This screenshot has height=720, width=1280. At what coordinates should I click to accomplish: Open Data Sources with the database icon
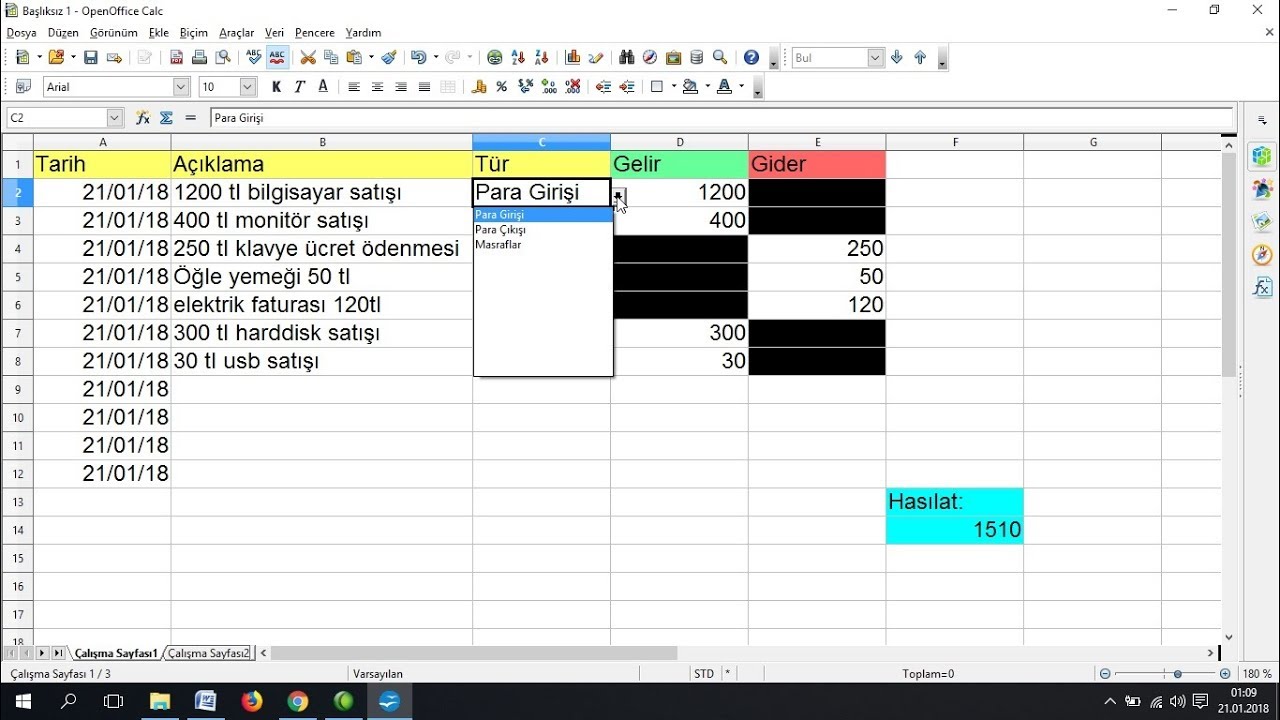tap(697, 58)
